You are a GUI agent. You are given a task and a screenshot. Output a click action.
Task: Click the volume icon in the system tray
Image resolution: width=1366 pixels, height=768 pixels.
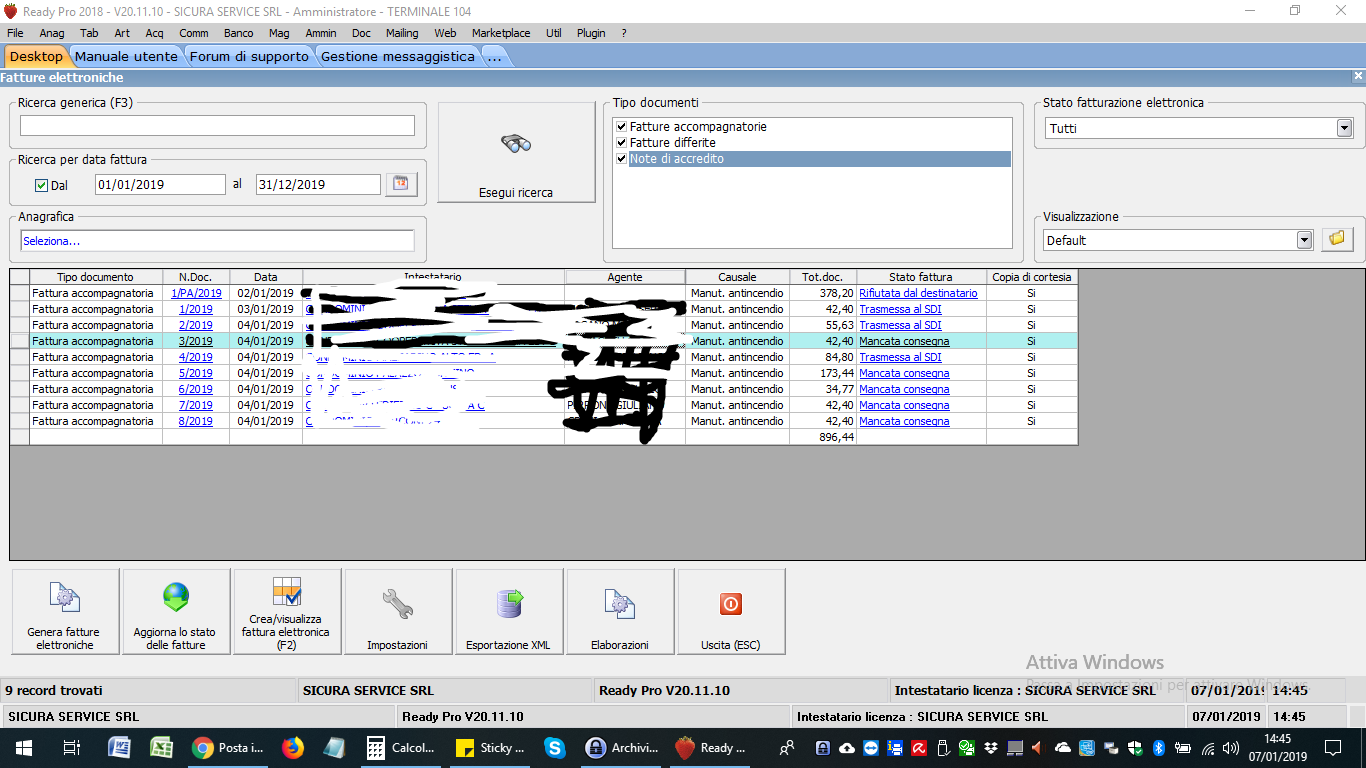pyautogui.click(x=1231, y=748)
